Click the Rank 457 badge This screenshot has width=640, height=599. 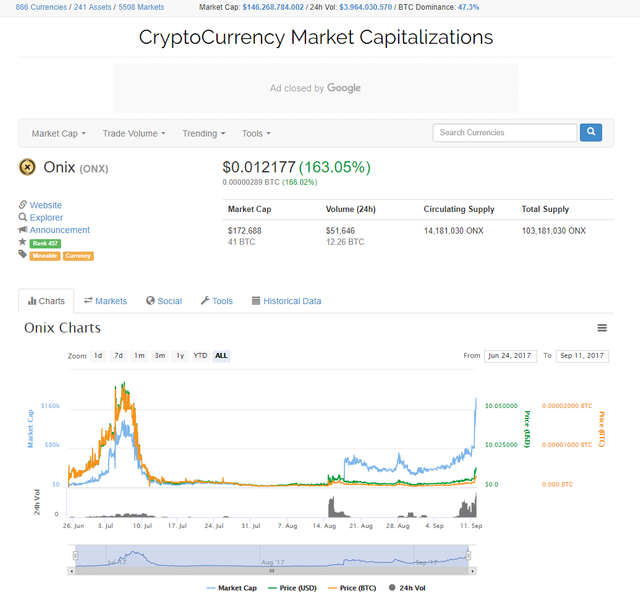pyautogui.click(x=45, y=243)
